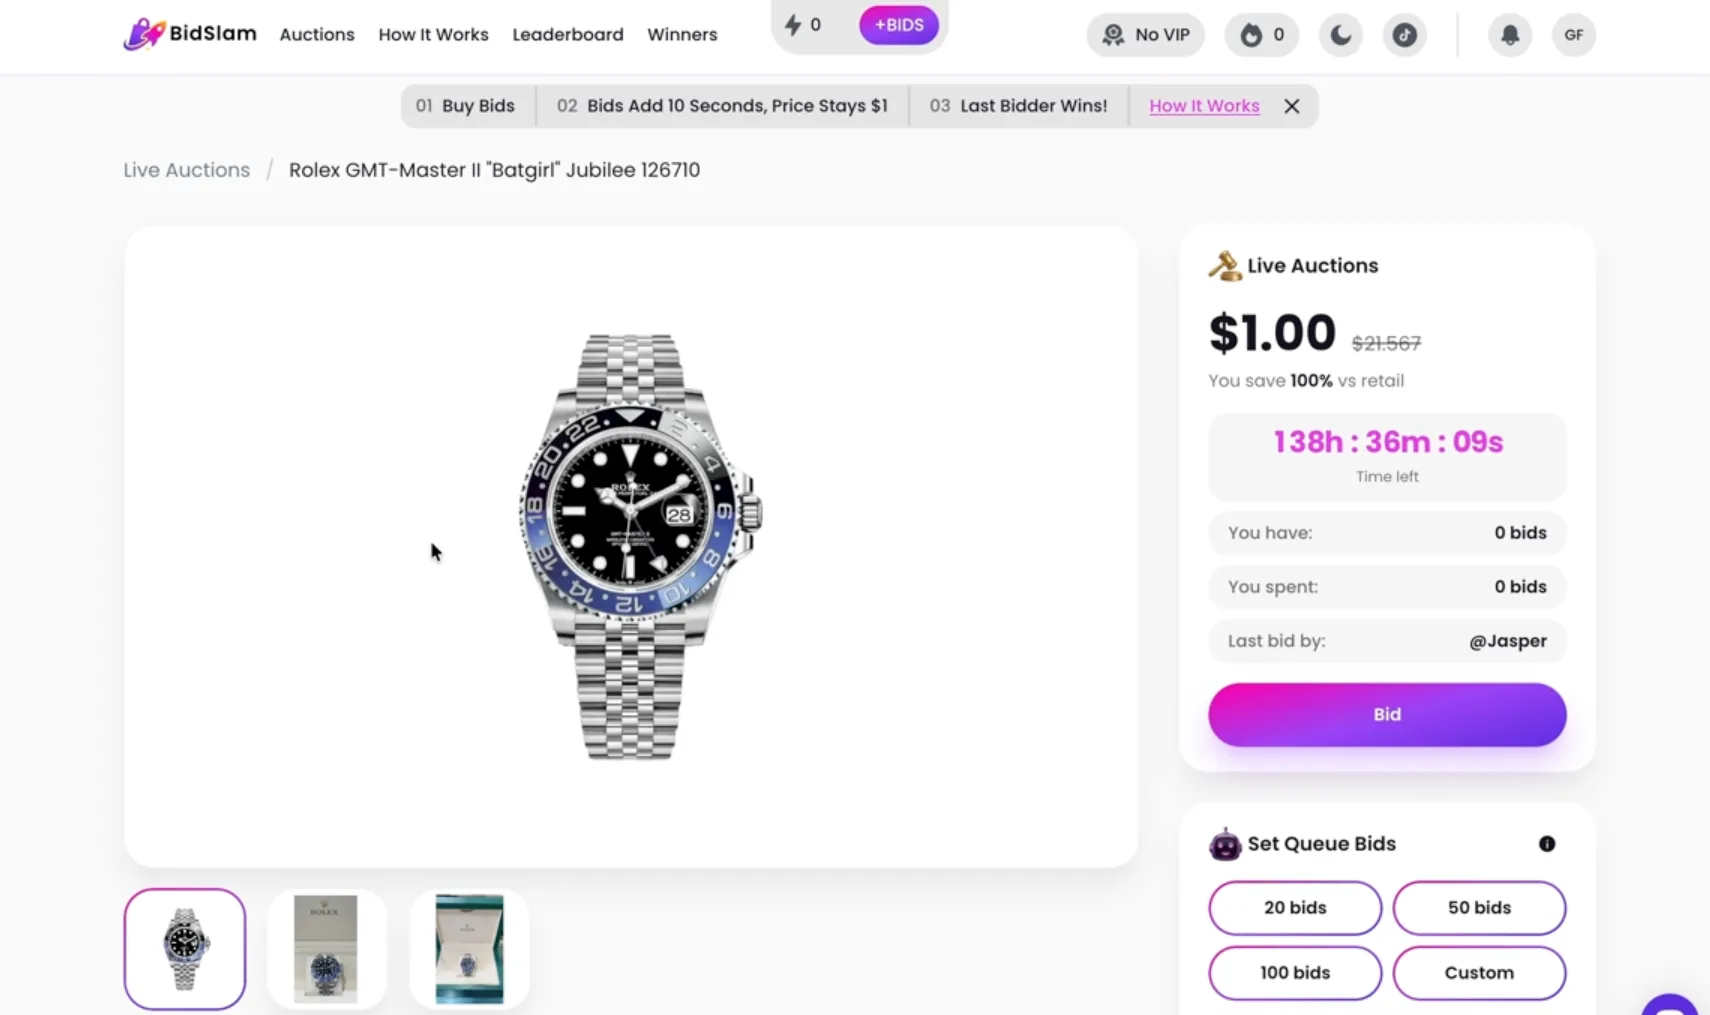Viewport: 1710px width, 1015px height.
Task: Select the 20 bids queue option
Action: [1295, 908]
